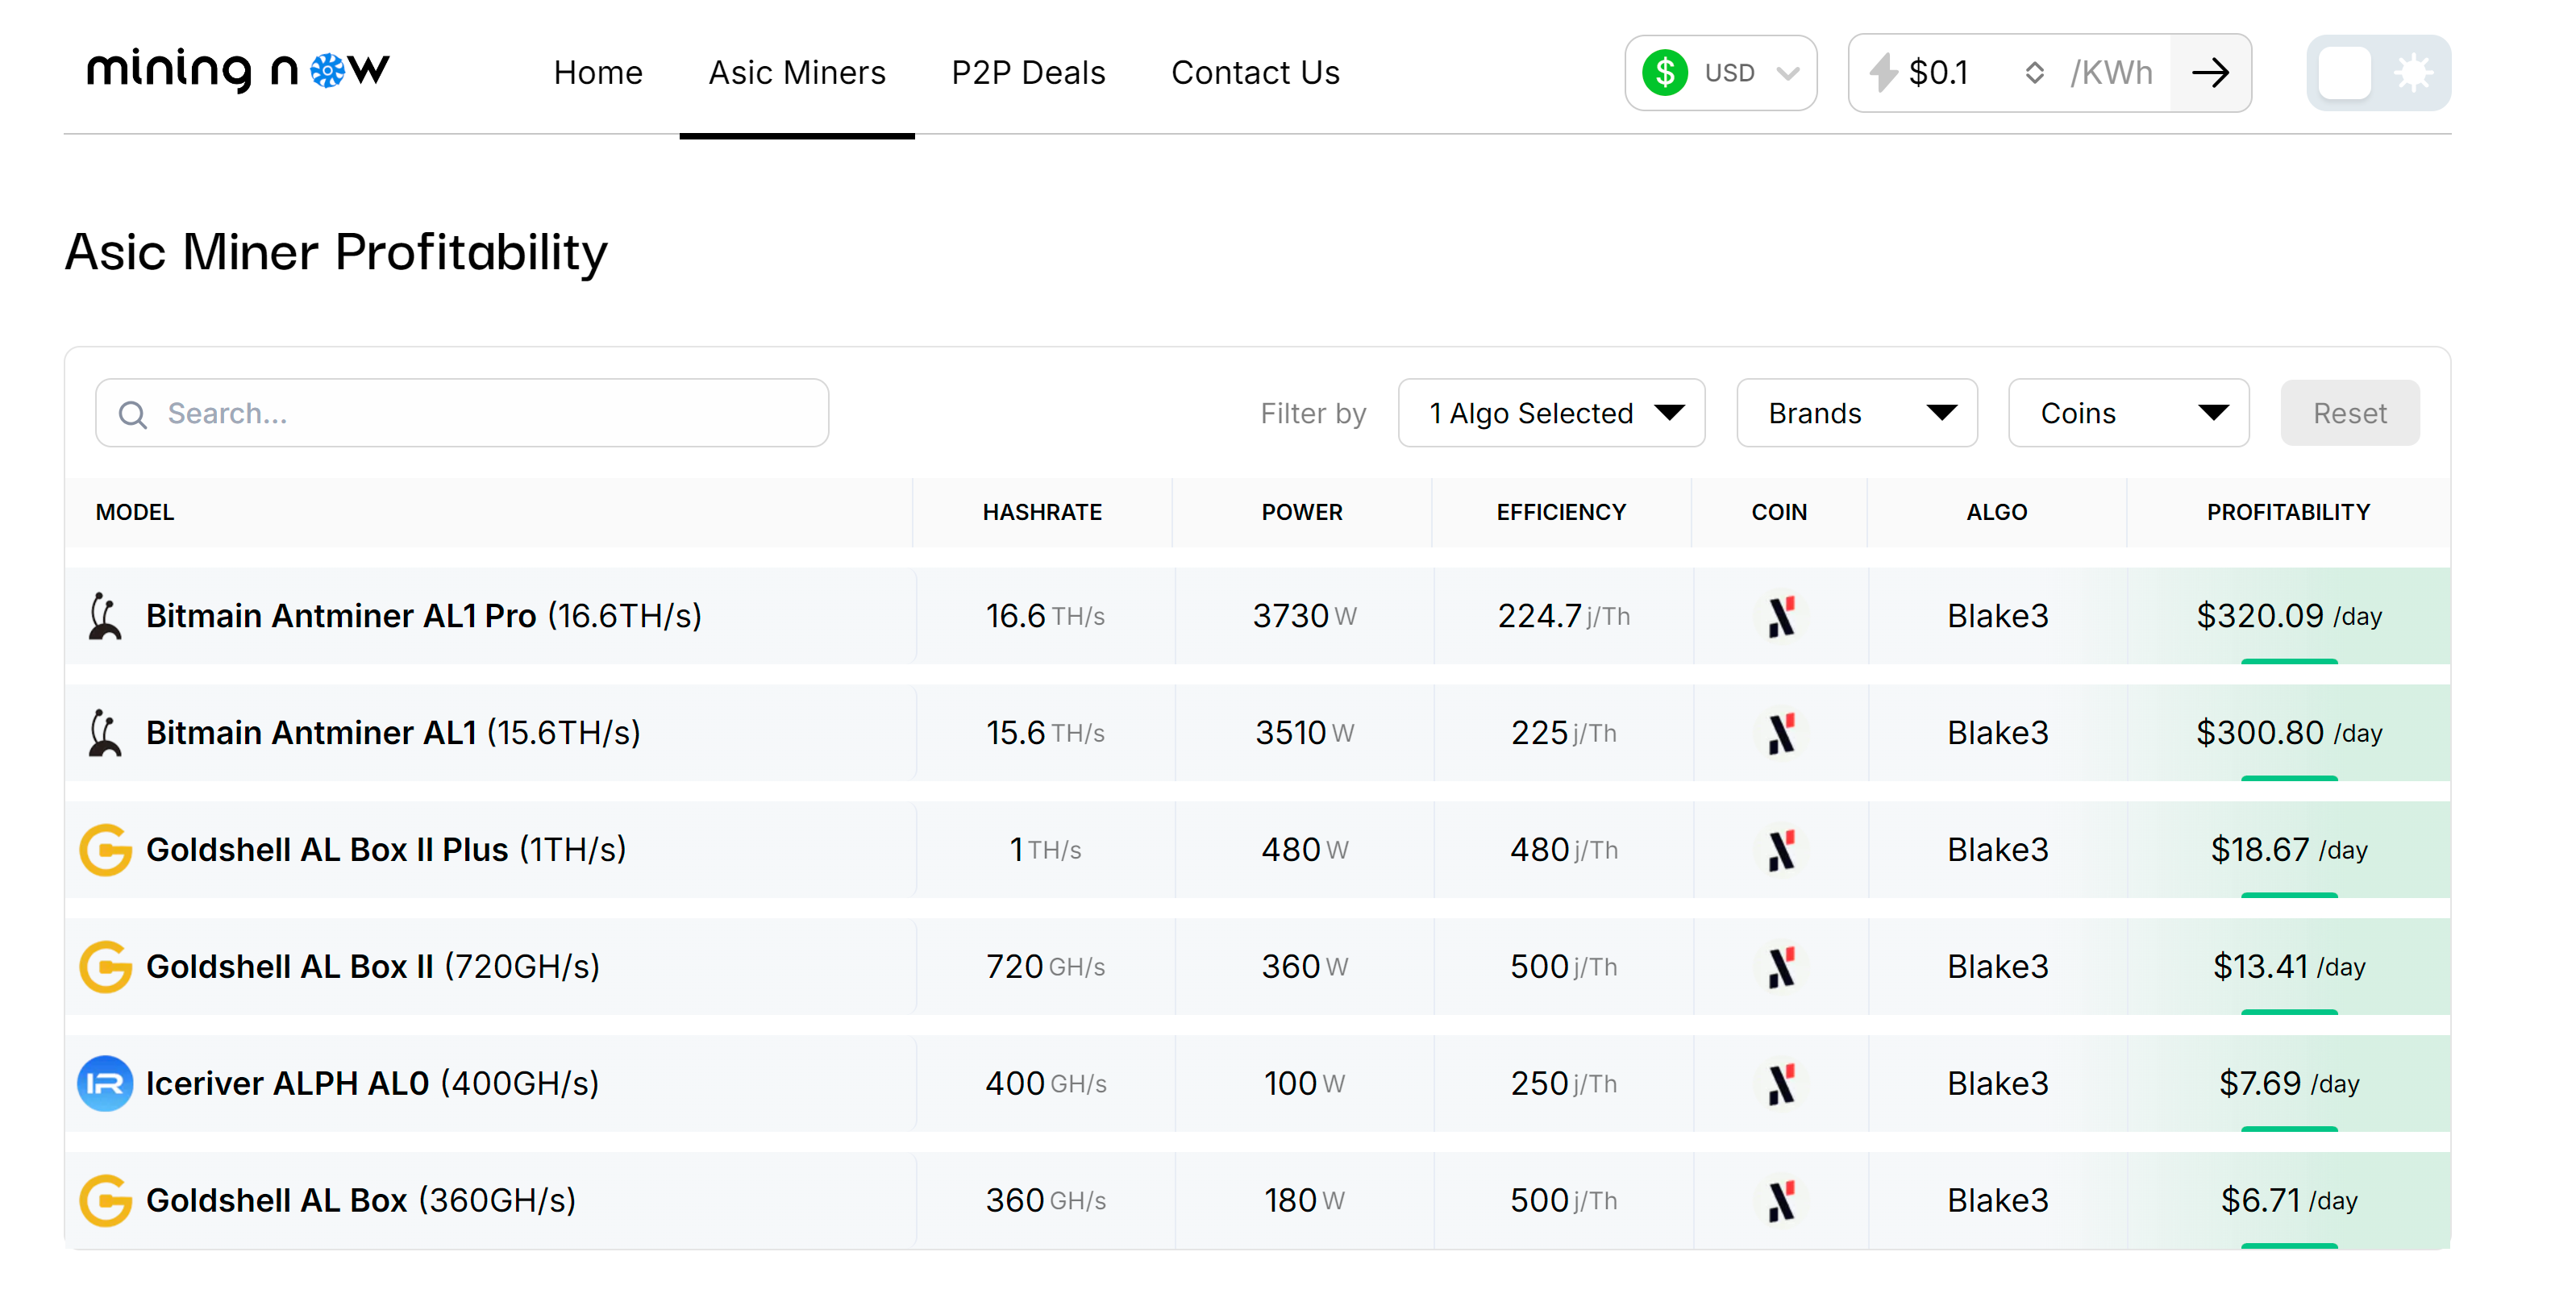Click the $6.71 /day profitability cell
The image size is (2576, 1306).
(2289, 1201)
